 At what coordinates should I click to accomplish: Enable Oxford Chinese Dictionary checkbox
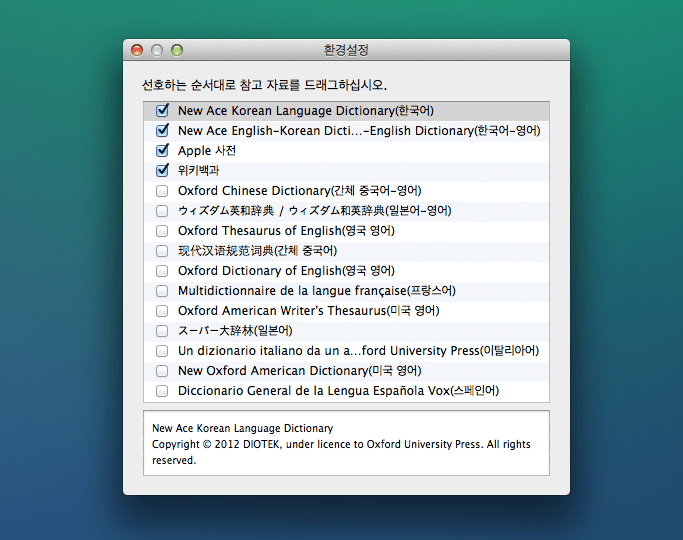tap(162, 191)
